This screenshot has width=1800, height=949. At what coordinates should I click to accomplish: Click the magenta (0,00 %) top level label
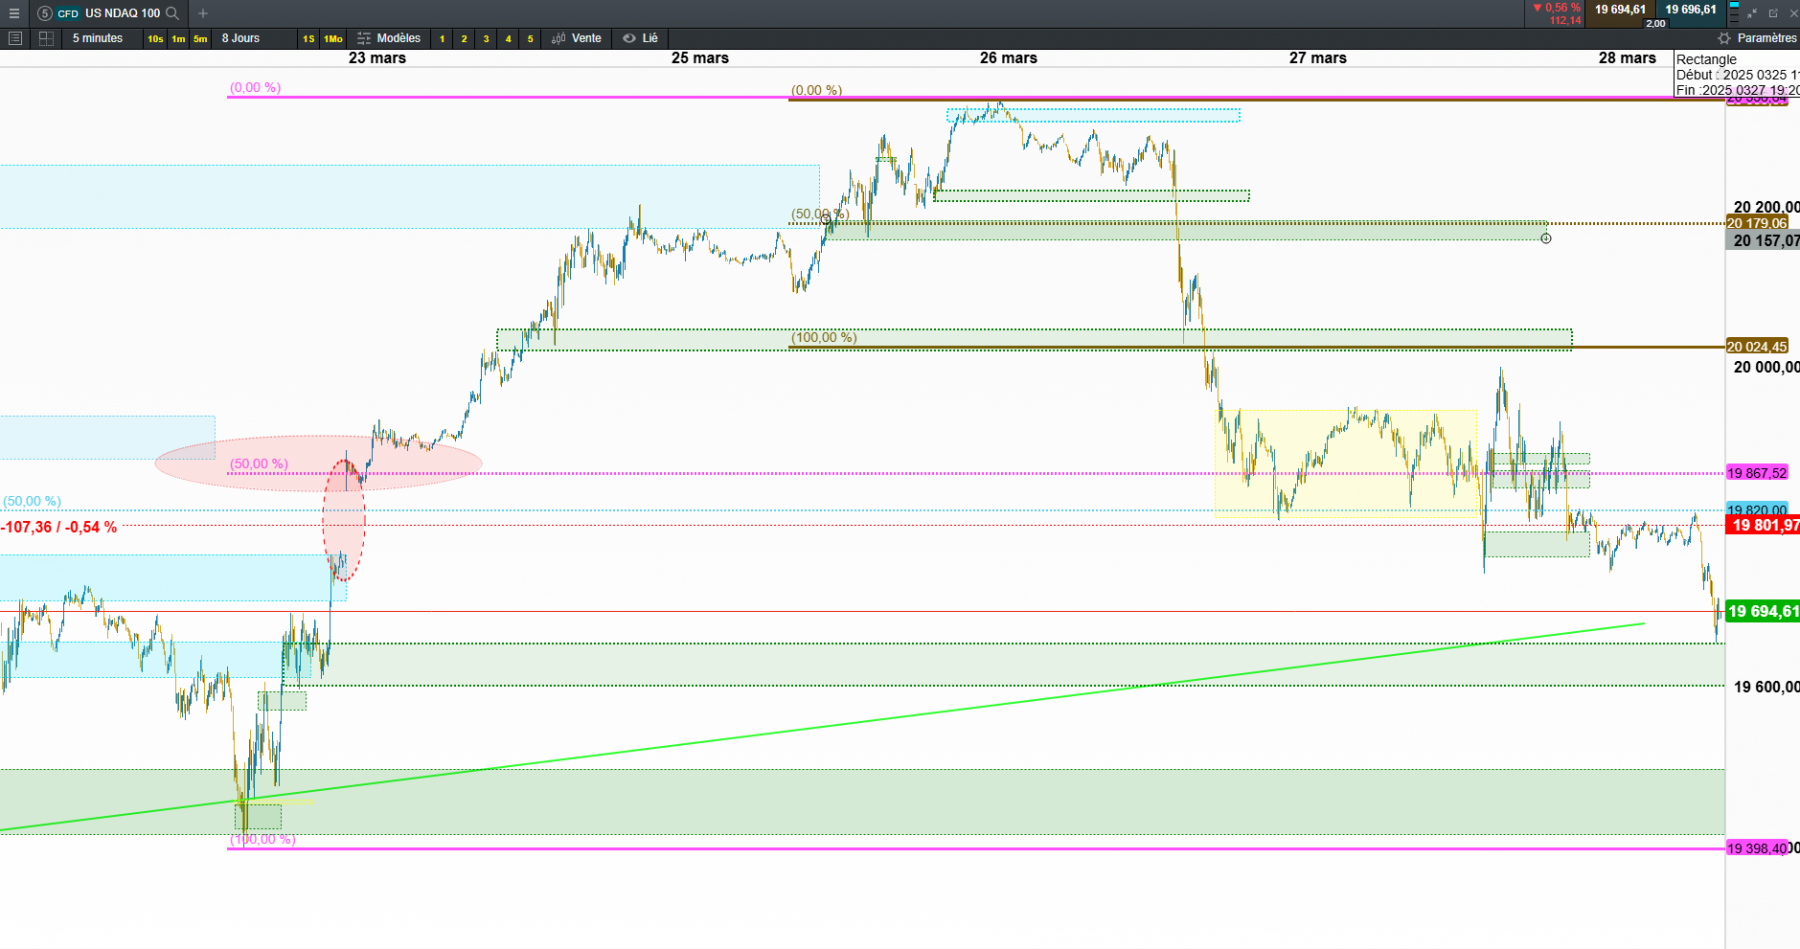tap(255, 87)
